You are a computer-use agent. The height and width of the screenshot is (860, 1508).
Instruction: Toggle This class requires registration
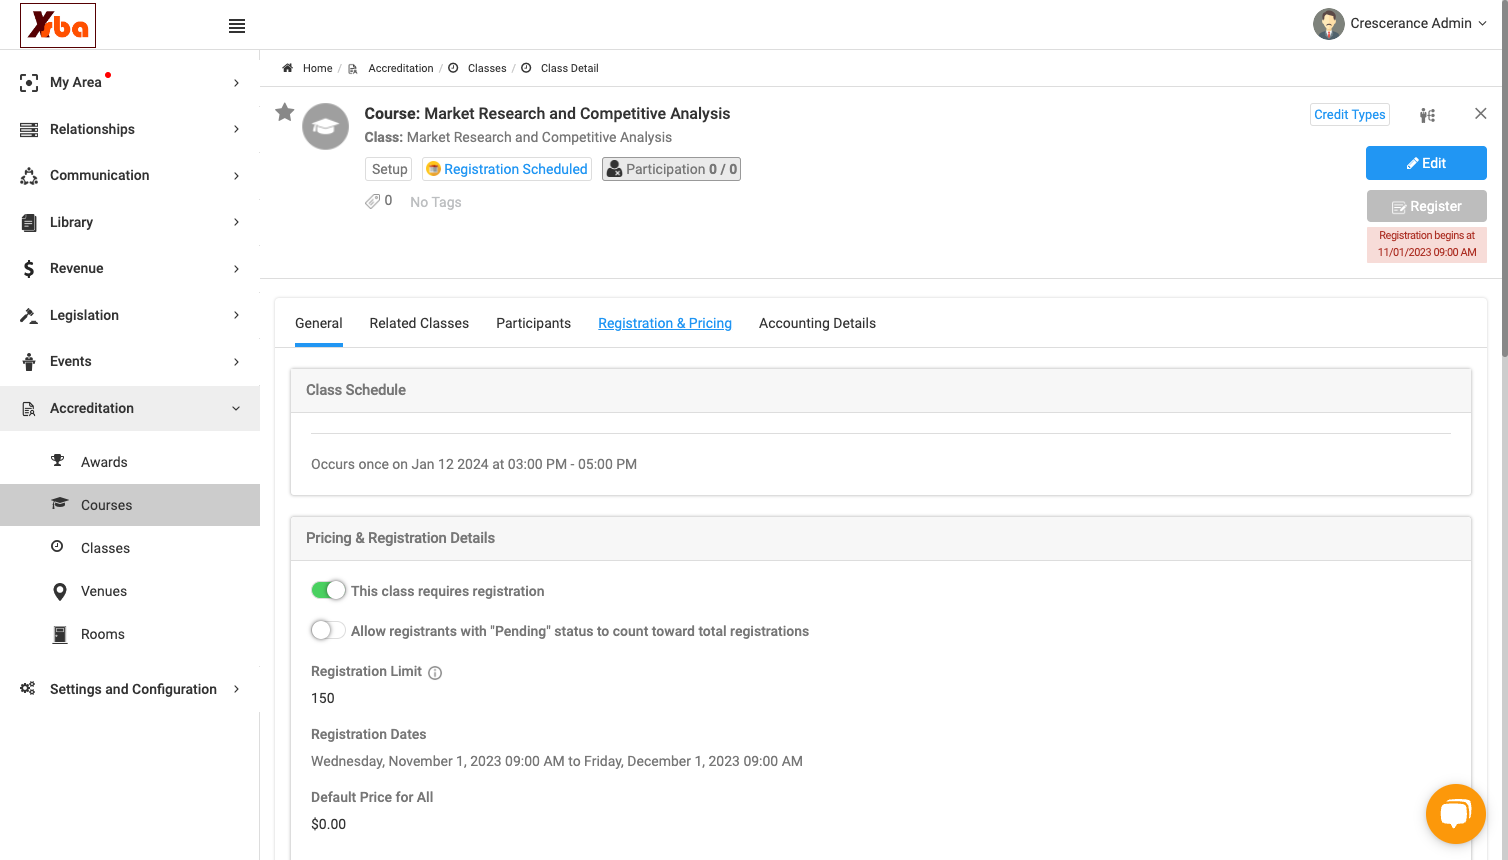tap(328, 590)
